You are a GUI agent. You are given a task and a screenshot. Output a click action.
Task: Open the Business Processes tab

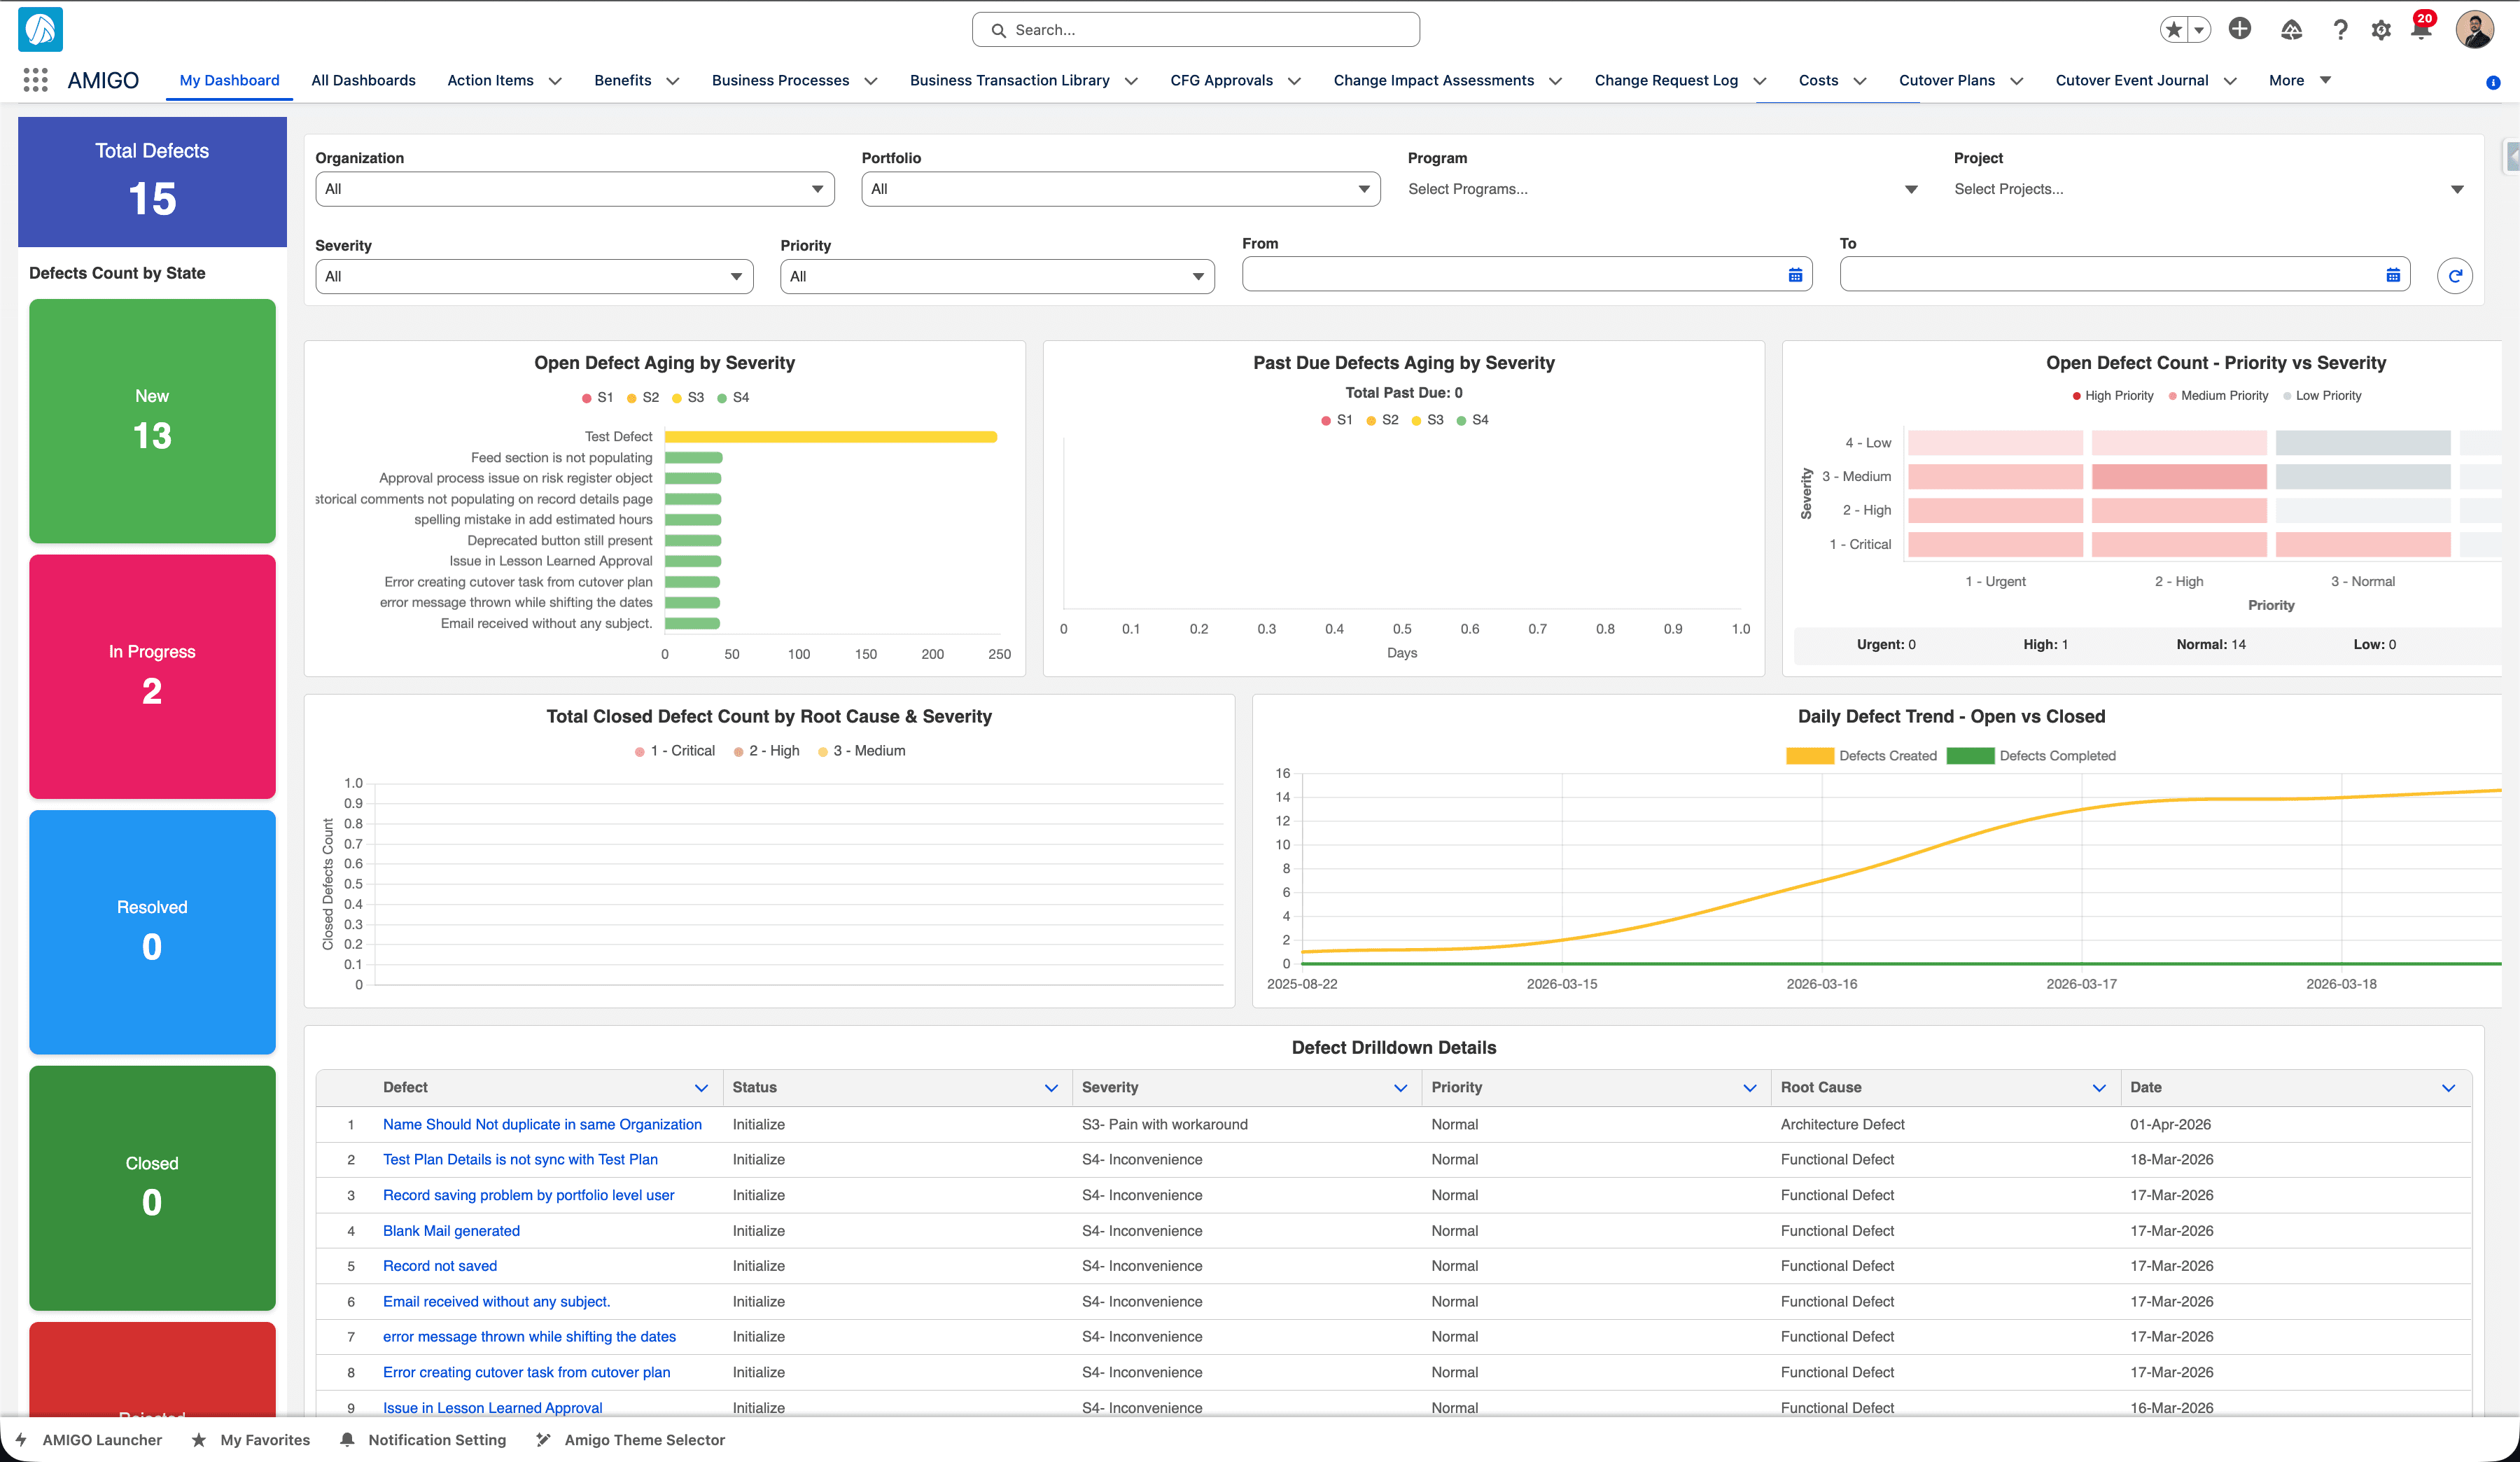coord(780,80)
